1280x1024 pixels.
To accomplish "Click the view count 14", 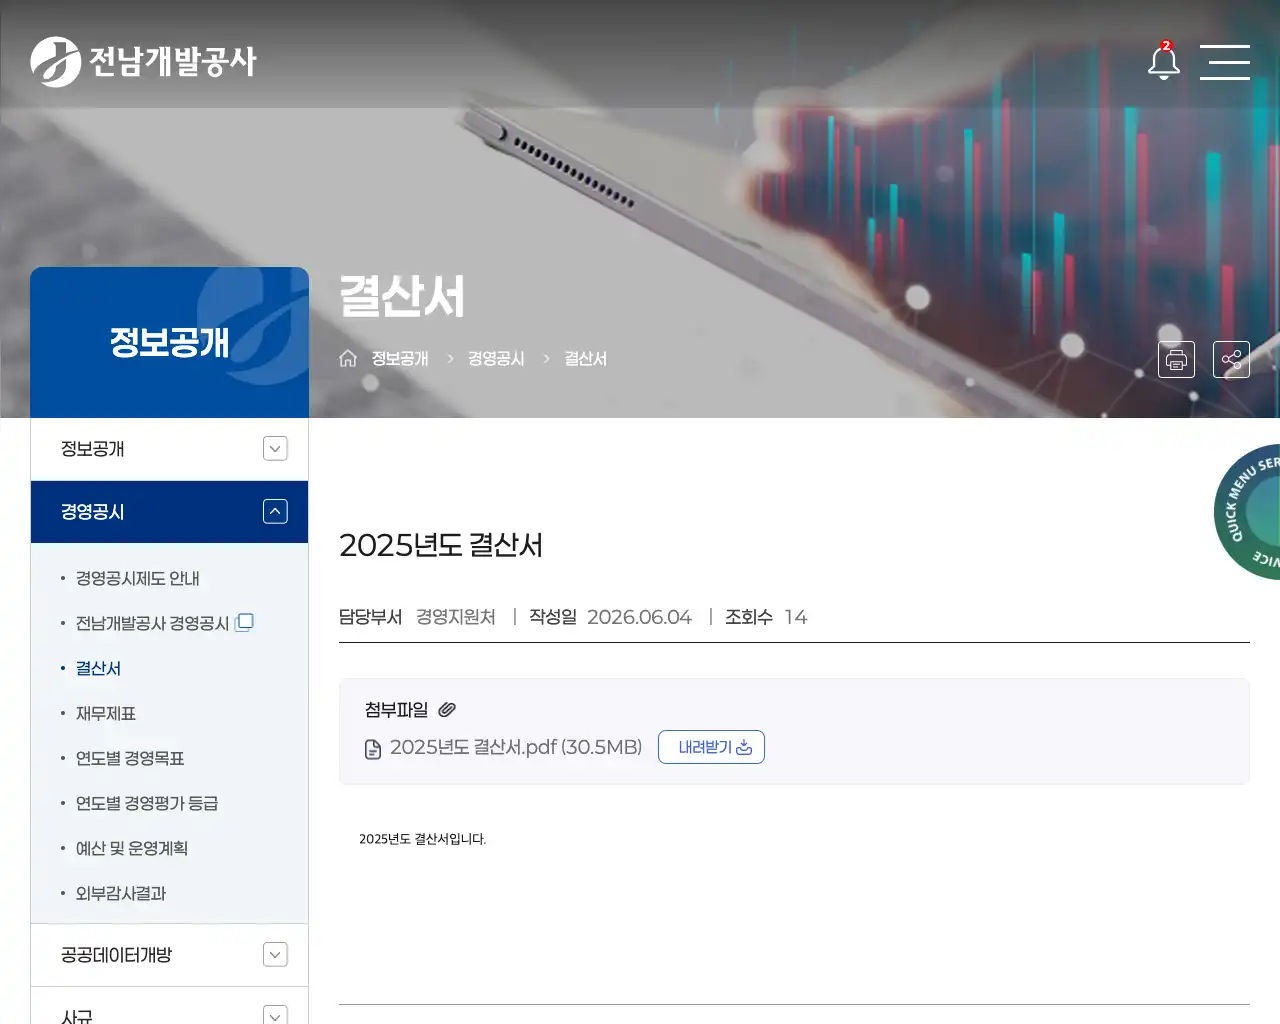I will point(795,617).
